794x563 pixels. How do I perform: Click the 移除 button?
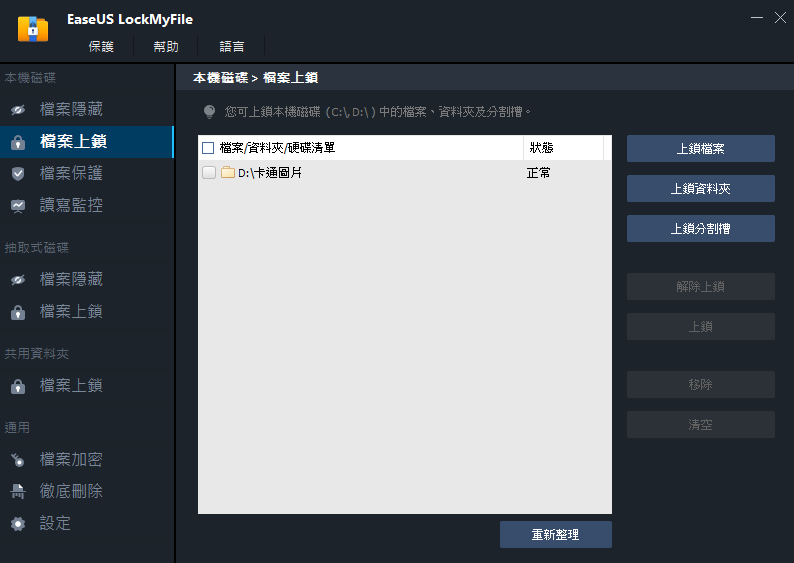pyautogui.click(x=701, y=384)
